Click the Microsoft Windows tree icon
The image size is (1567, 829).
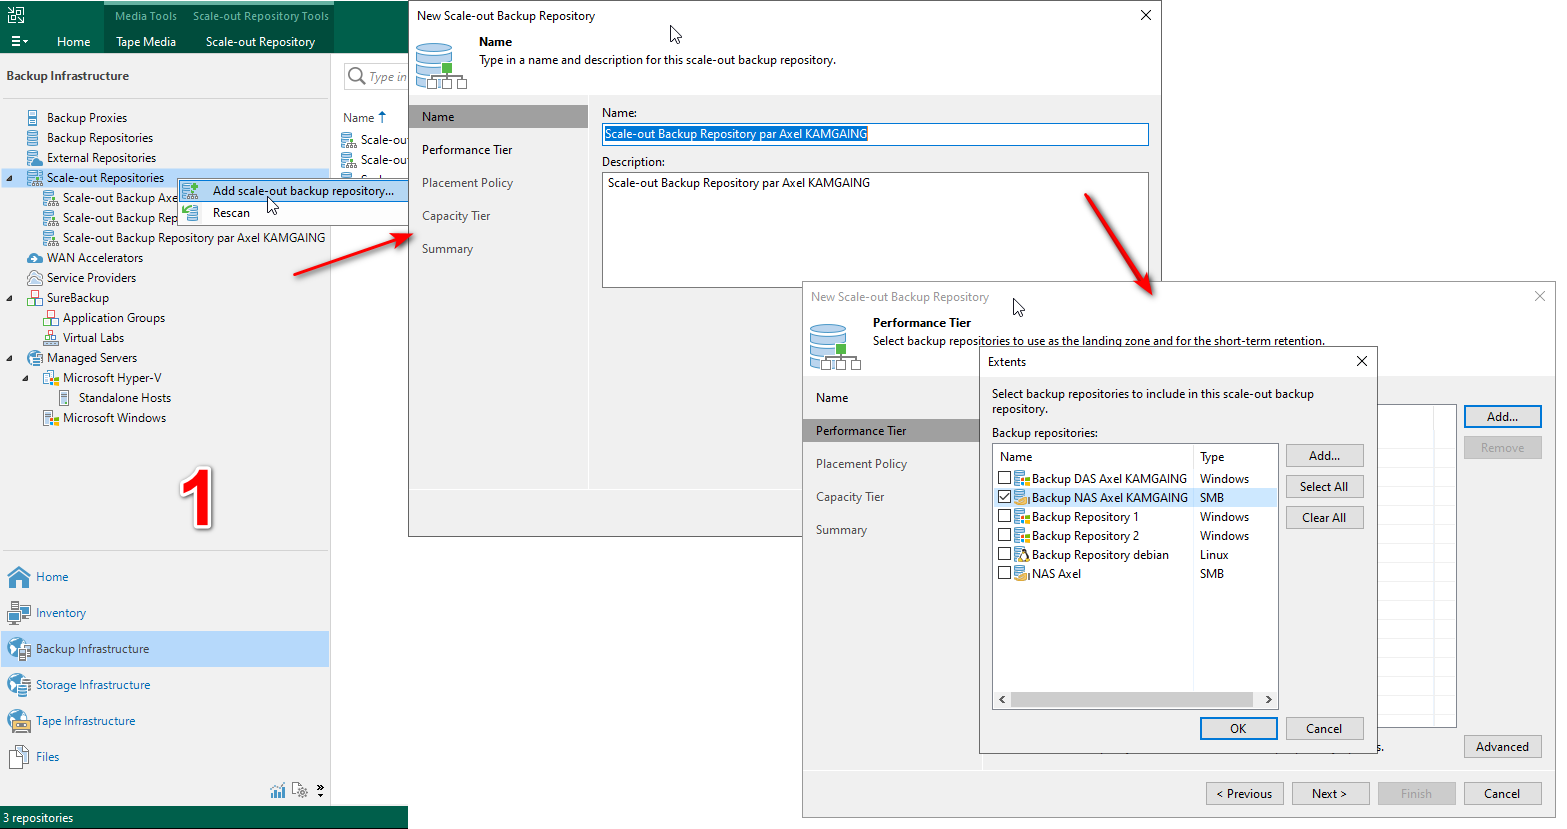(51, 418)
